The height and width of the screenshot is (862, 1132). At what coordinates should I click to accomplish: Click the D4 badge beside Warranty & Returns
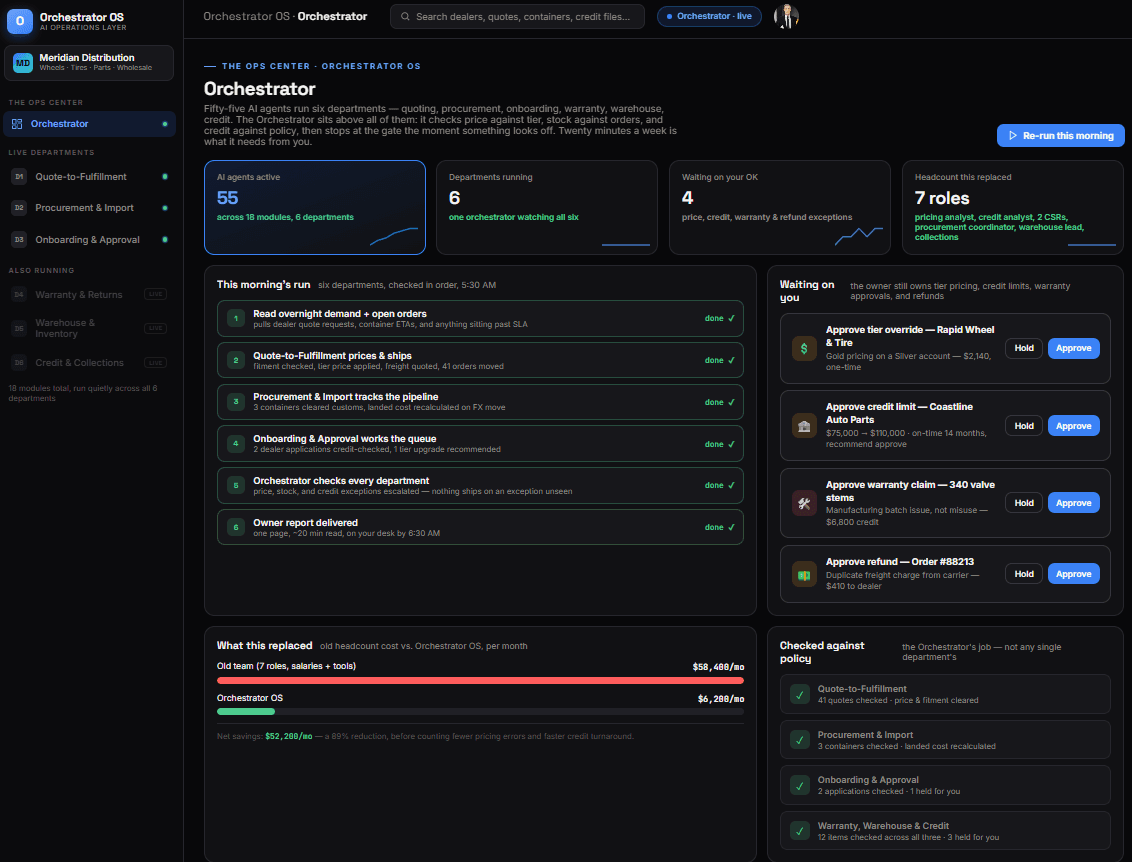[19, 295]
